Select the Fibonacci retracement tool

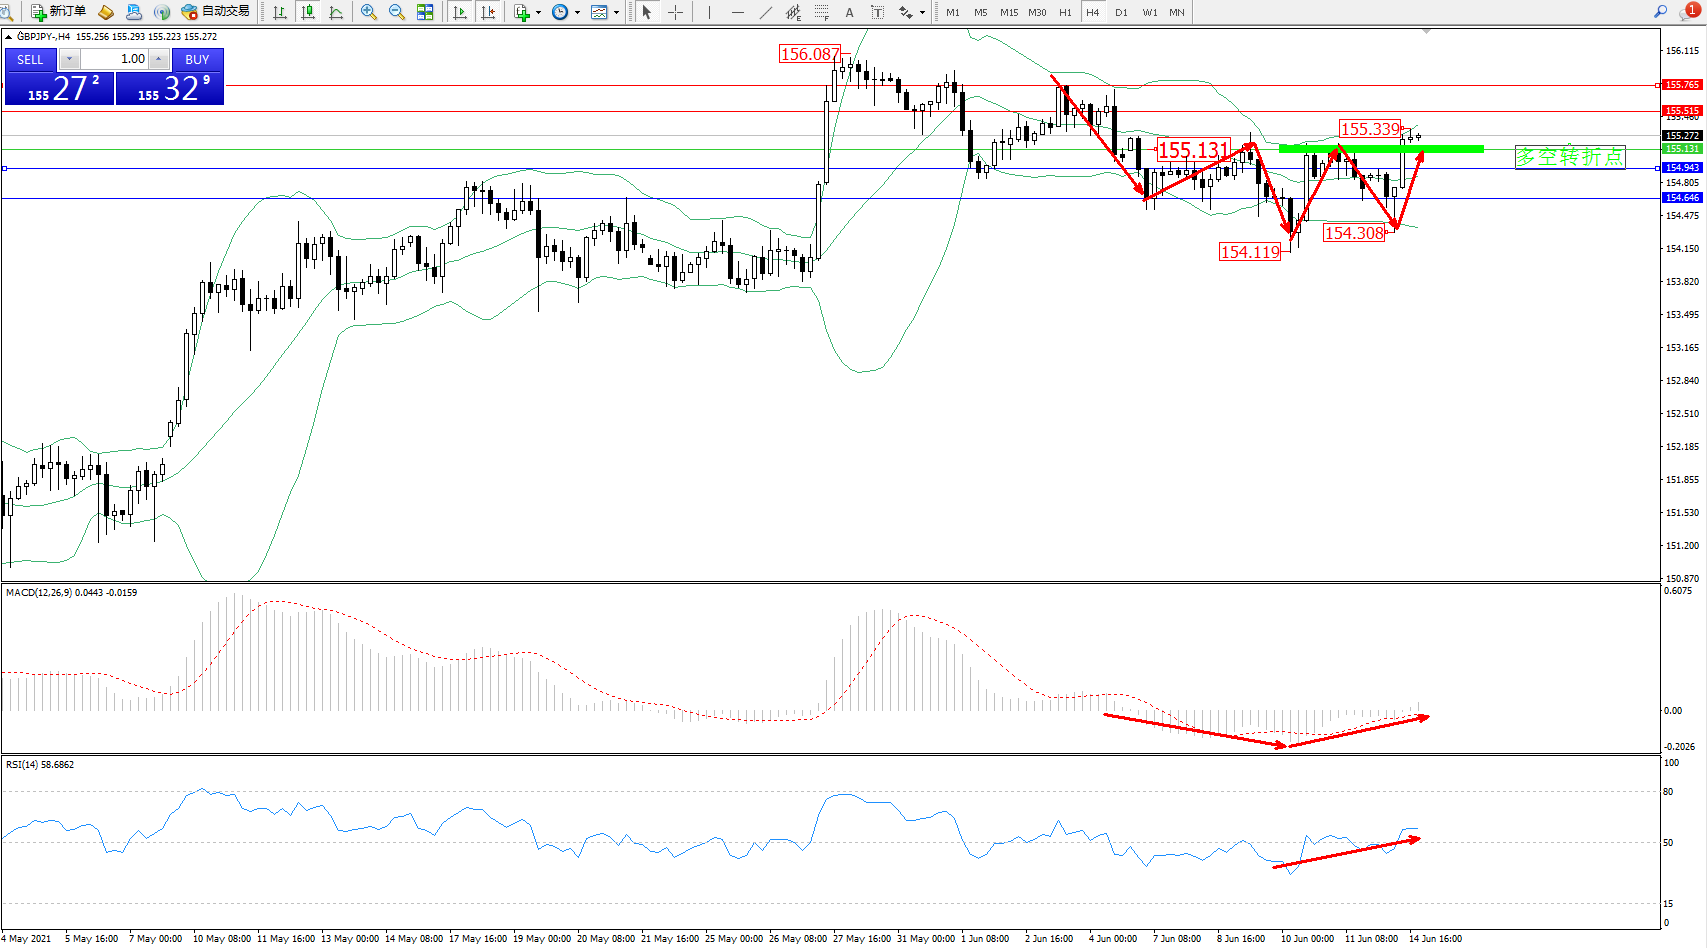click(821, 12)
